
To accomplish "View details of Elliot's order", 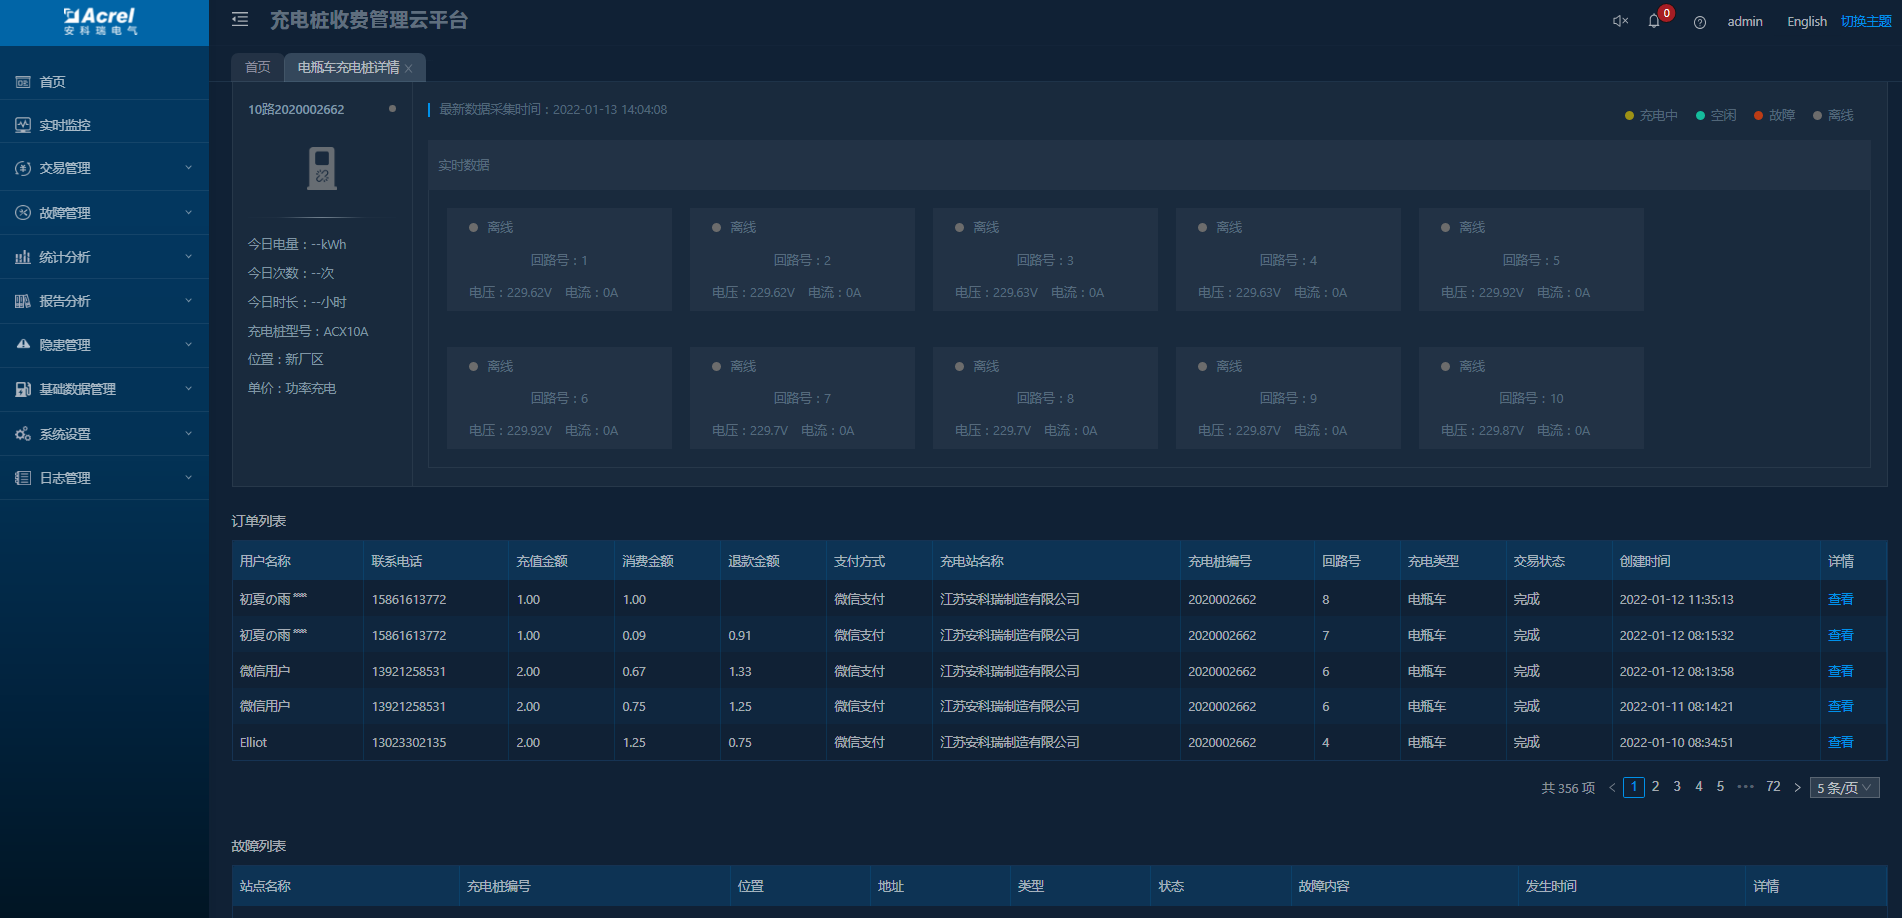I will (x=1840, y=742).
